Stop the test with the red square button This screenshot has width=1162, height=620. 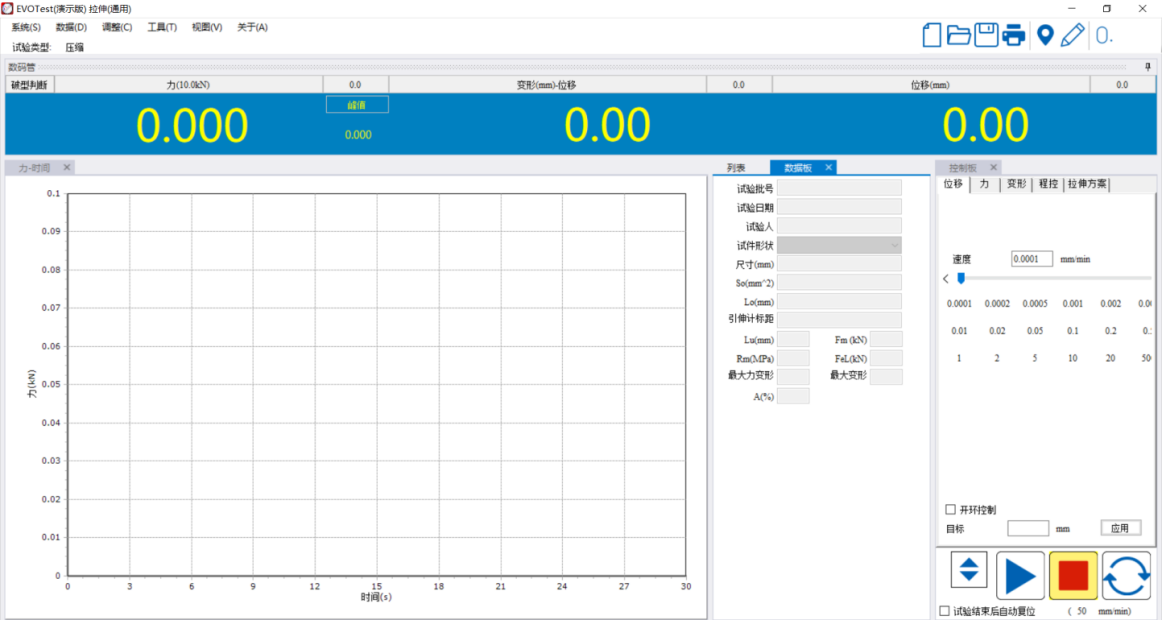click(1073, 575)
